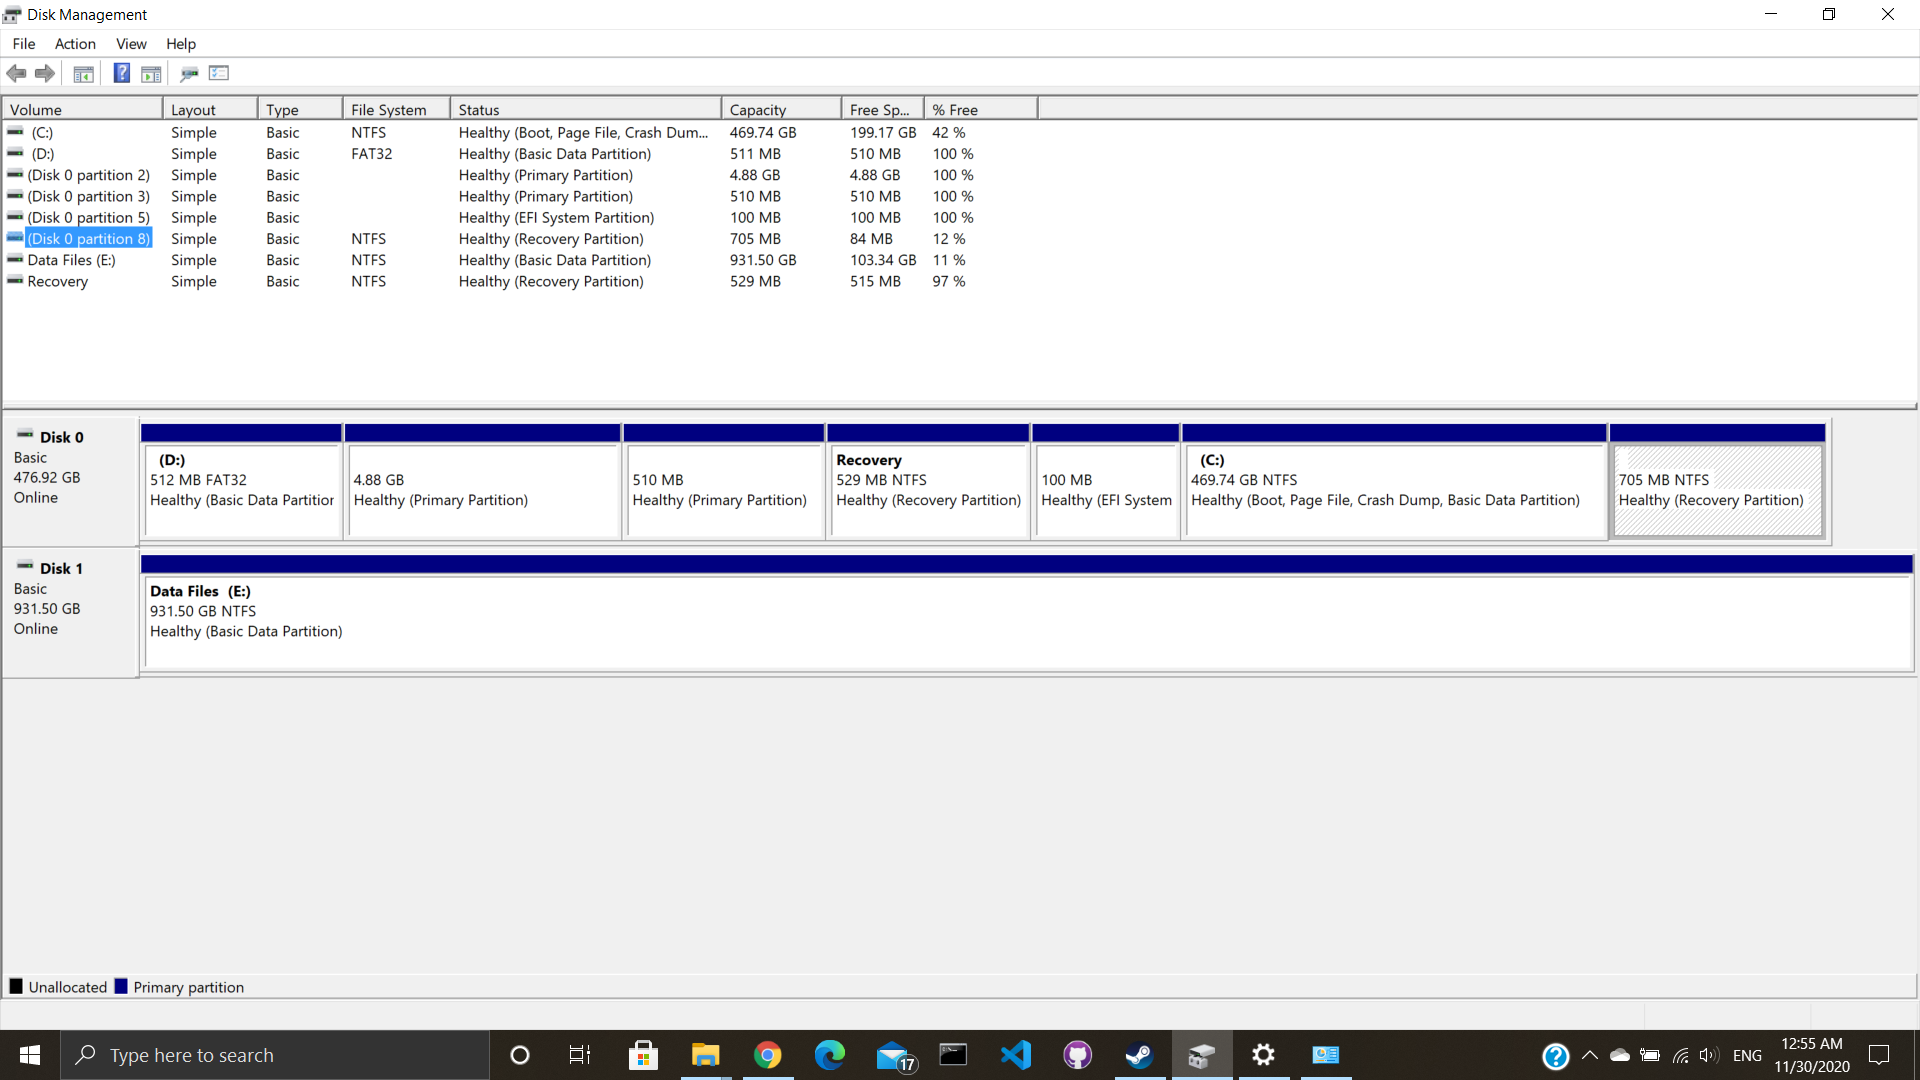Click the Forward arrow toolbar icon

(x=45, y=73)
